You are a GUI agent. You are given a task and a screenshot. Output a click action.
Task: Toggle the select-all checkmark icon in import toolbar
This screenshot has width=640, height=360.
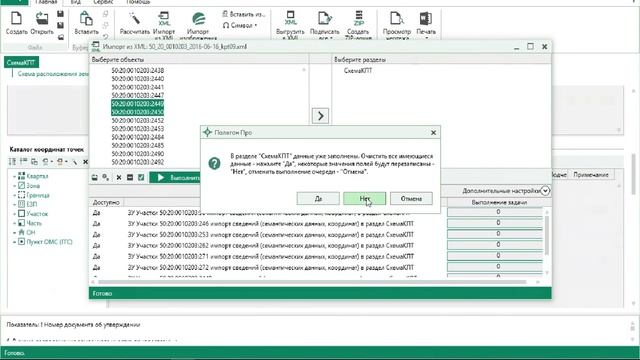coord(141,178)
